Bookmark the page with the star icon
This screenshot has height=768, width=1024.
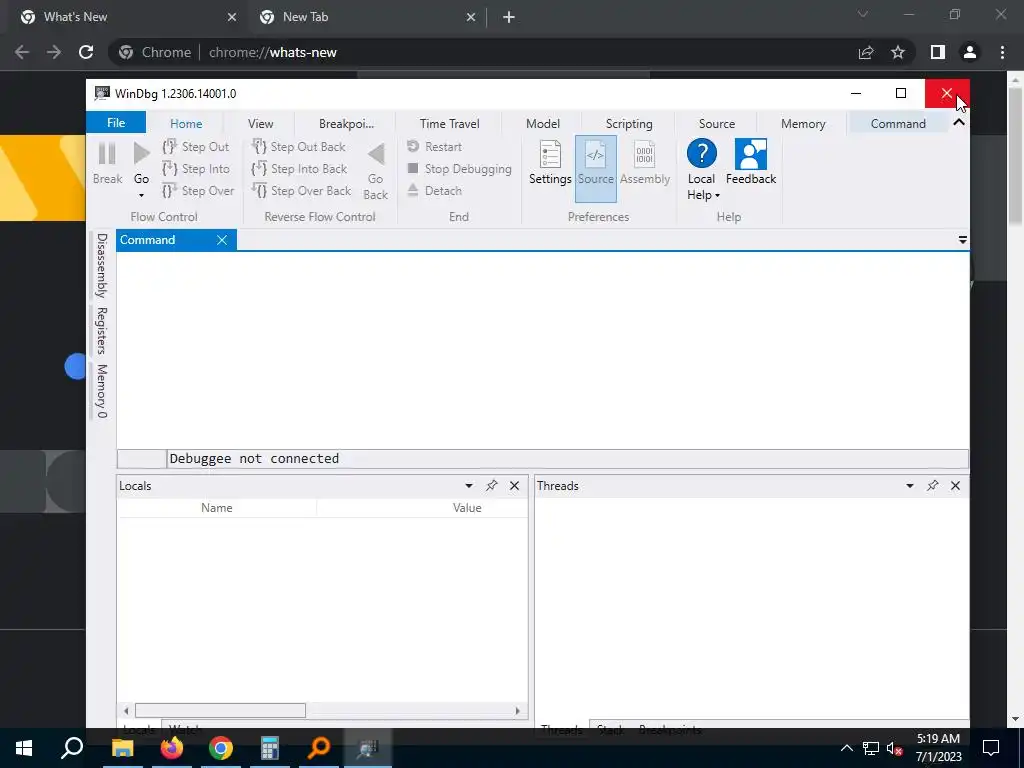point(898,52)
